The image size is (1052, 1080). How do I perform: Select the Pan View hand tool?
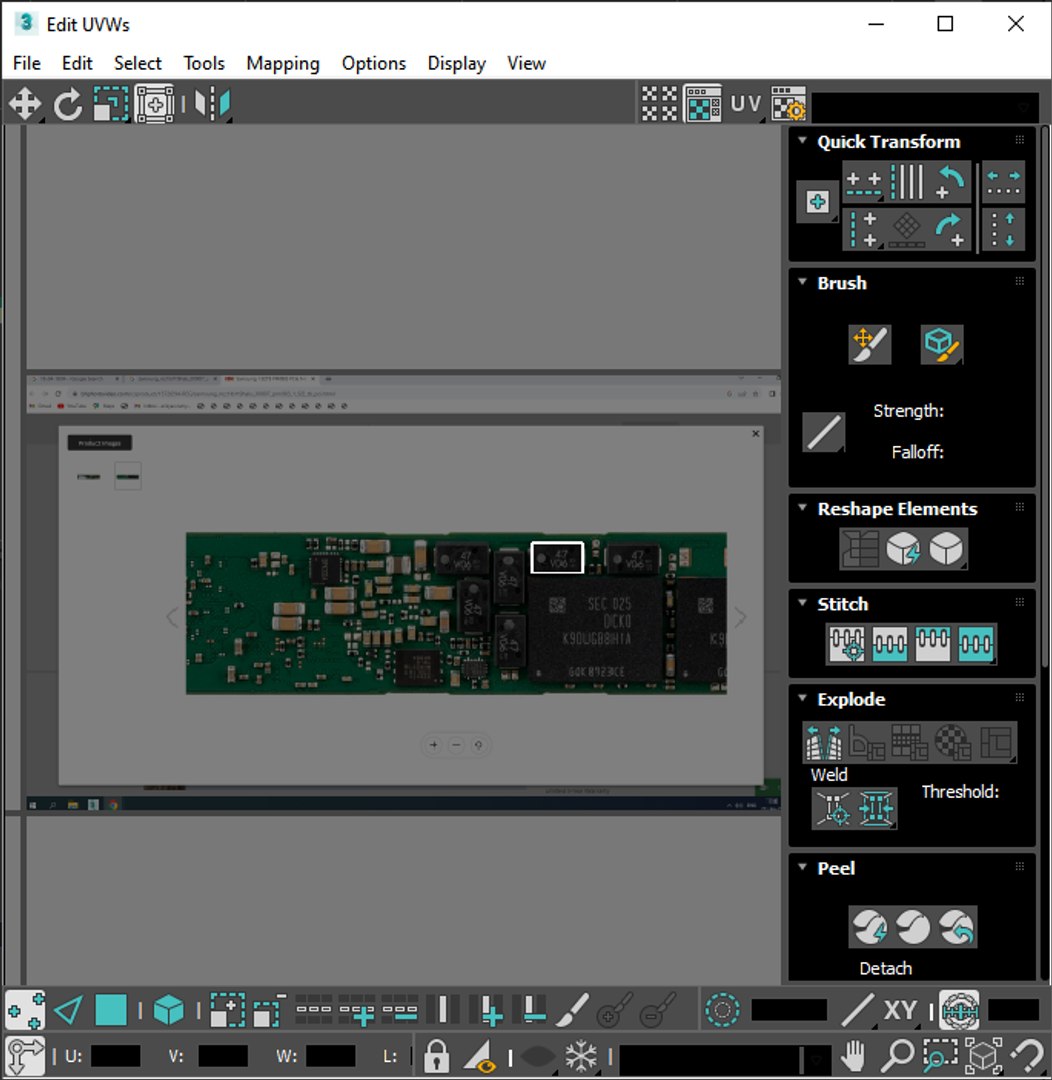[x=854, y=1055]
